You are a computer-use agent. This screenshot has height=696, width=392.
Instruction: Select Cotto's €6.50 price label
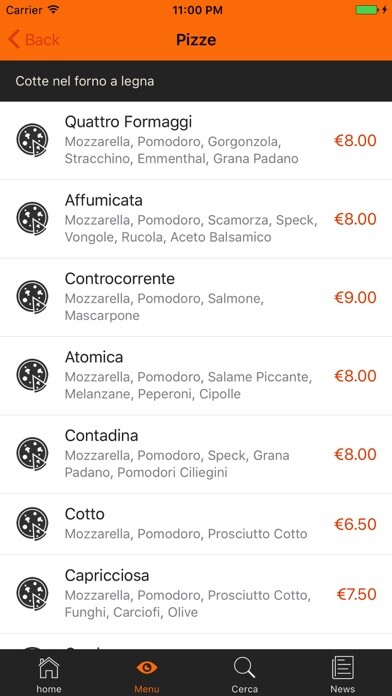pos(355,524)
